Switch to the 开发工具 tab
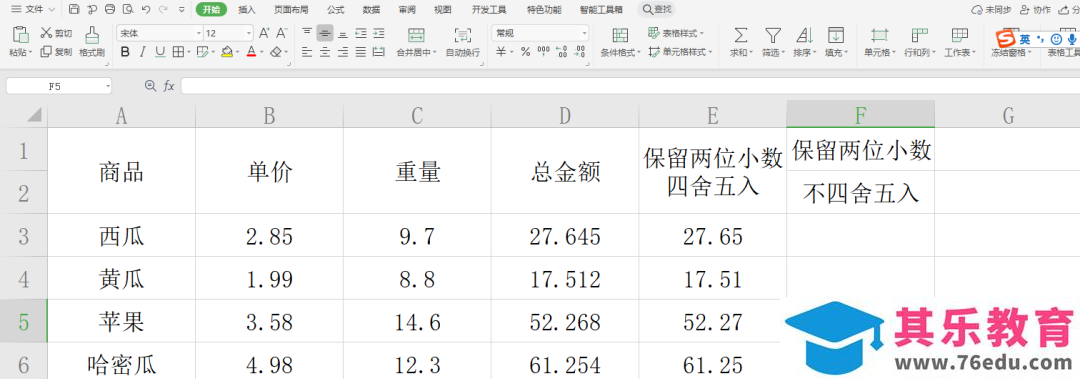 pyautogui.click(x=489, y=10)
